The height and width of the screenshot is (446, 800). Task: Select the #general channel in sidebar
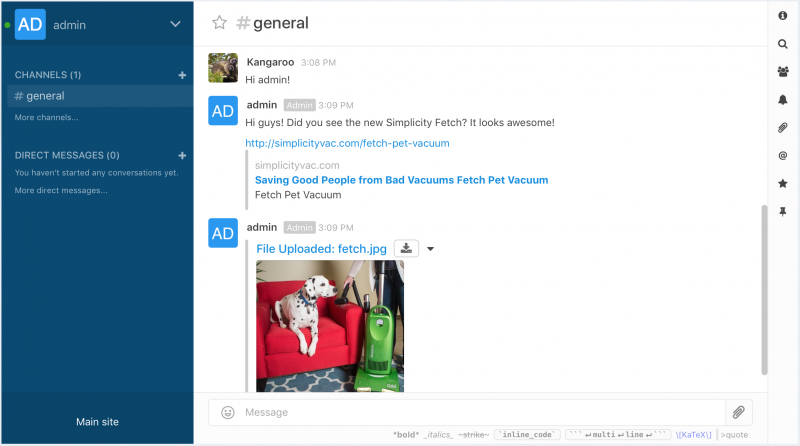(x=101, y=96)
